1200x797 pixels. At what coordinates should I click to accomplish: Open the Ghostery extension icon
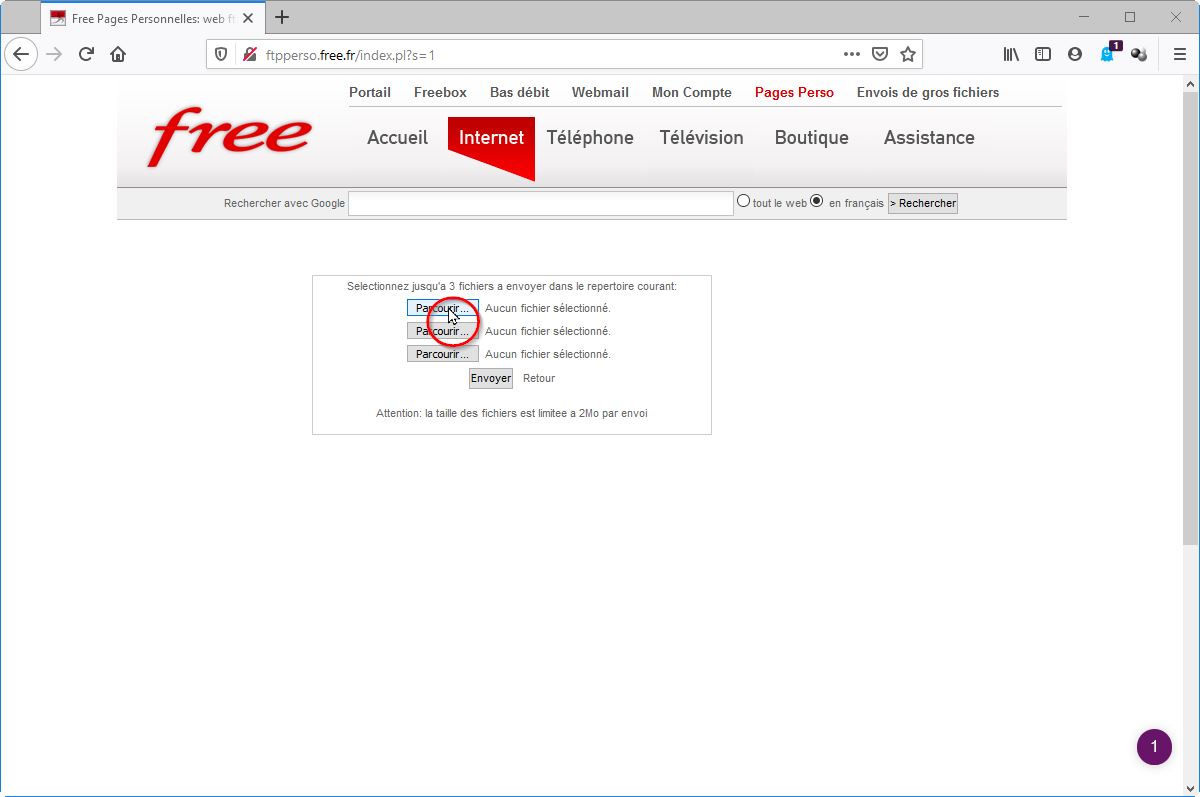pyautogui.click(x=1108, y=55)
